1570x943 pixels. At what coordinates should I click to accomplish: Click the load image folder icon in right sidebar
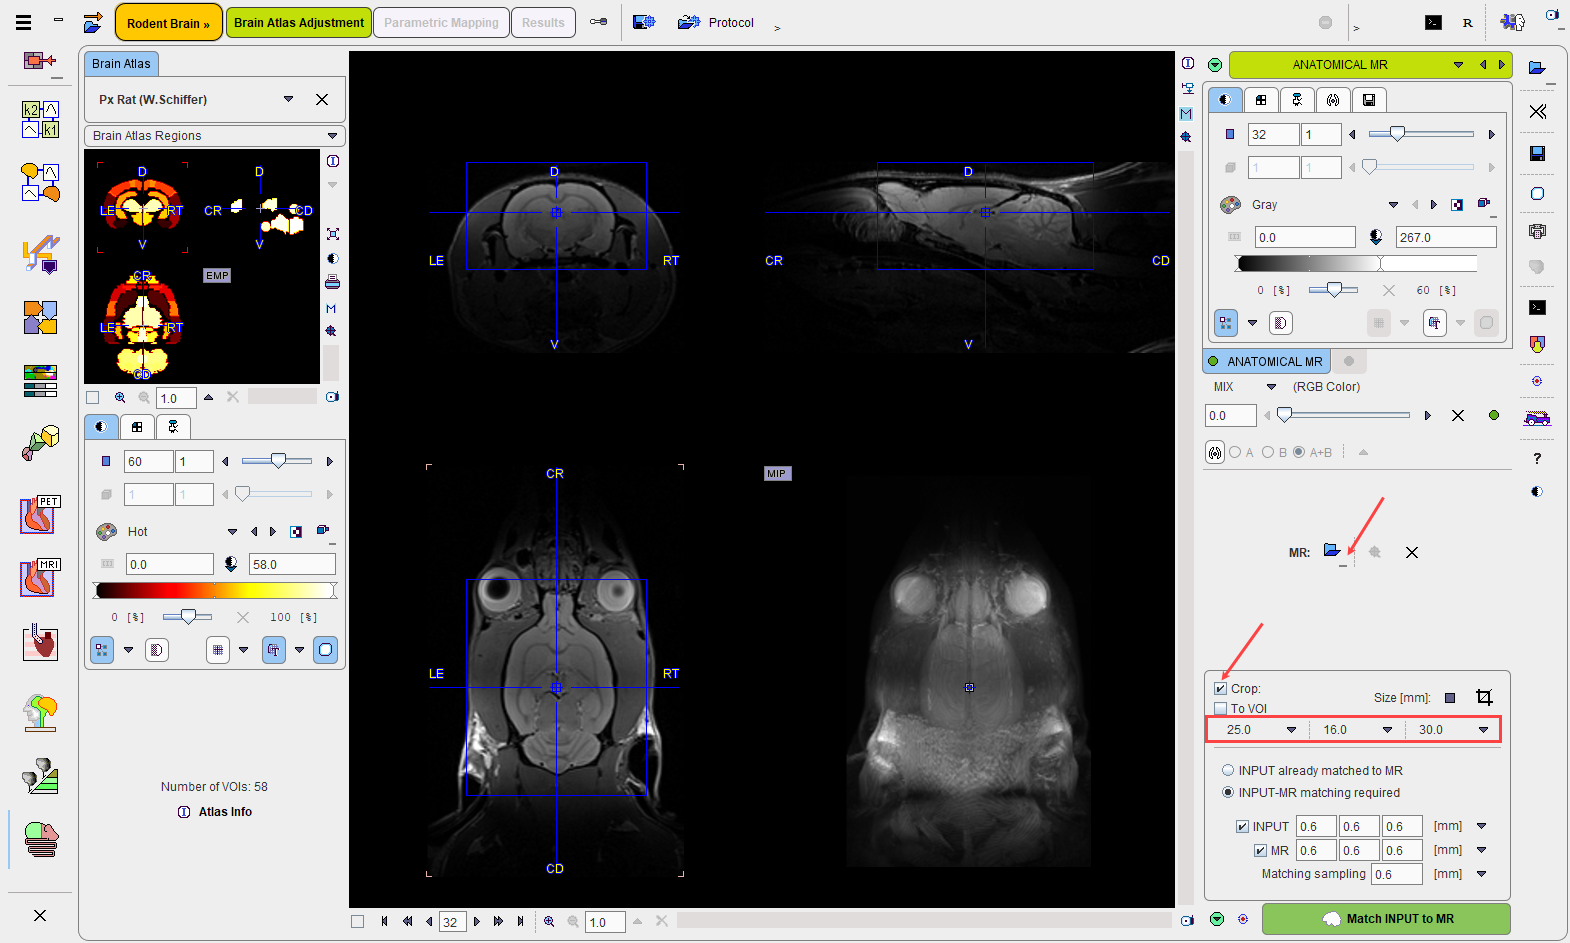pos(1537,67)
